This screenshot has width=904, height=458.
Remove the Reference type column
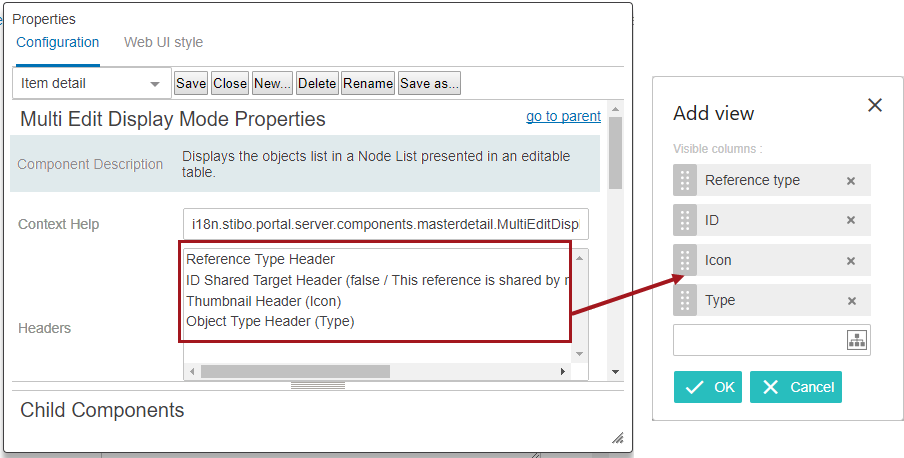point(850,181)
